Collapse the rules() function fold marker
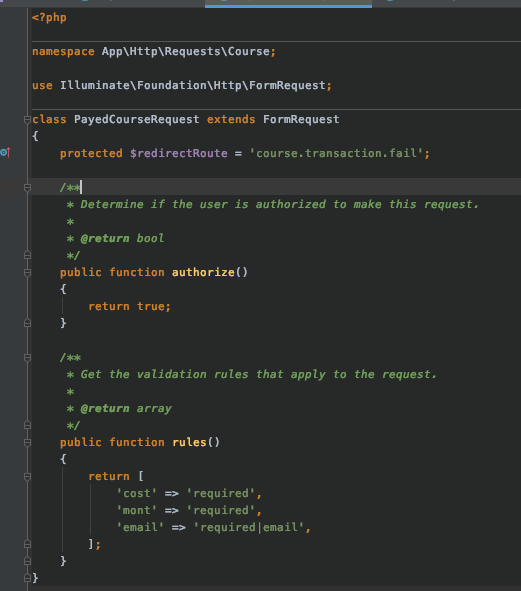The image size is (521, 591). (x=27, y=442)
